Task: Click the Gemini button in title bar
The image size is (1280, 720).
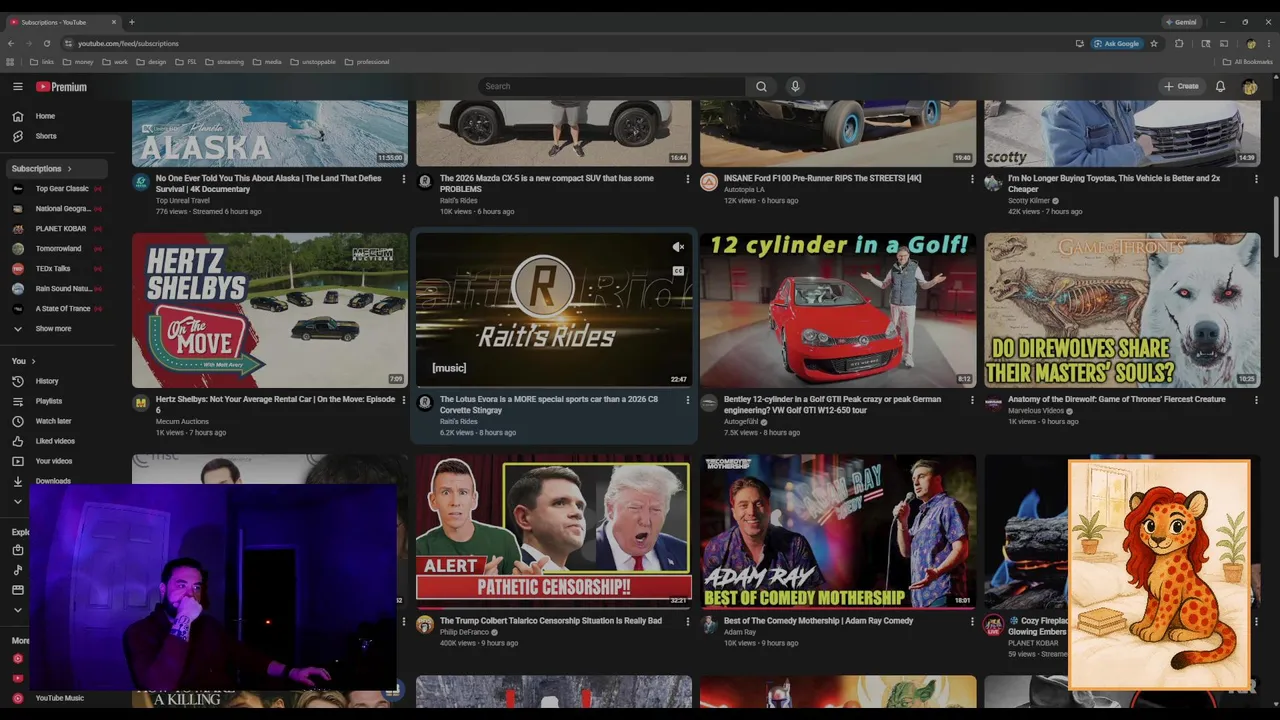Action: (1180, 22)
